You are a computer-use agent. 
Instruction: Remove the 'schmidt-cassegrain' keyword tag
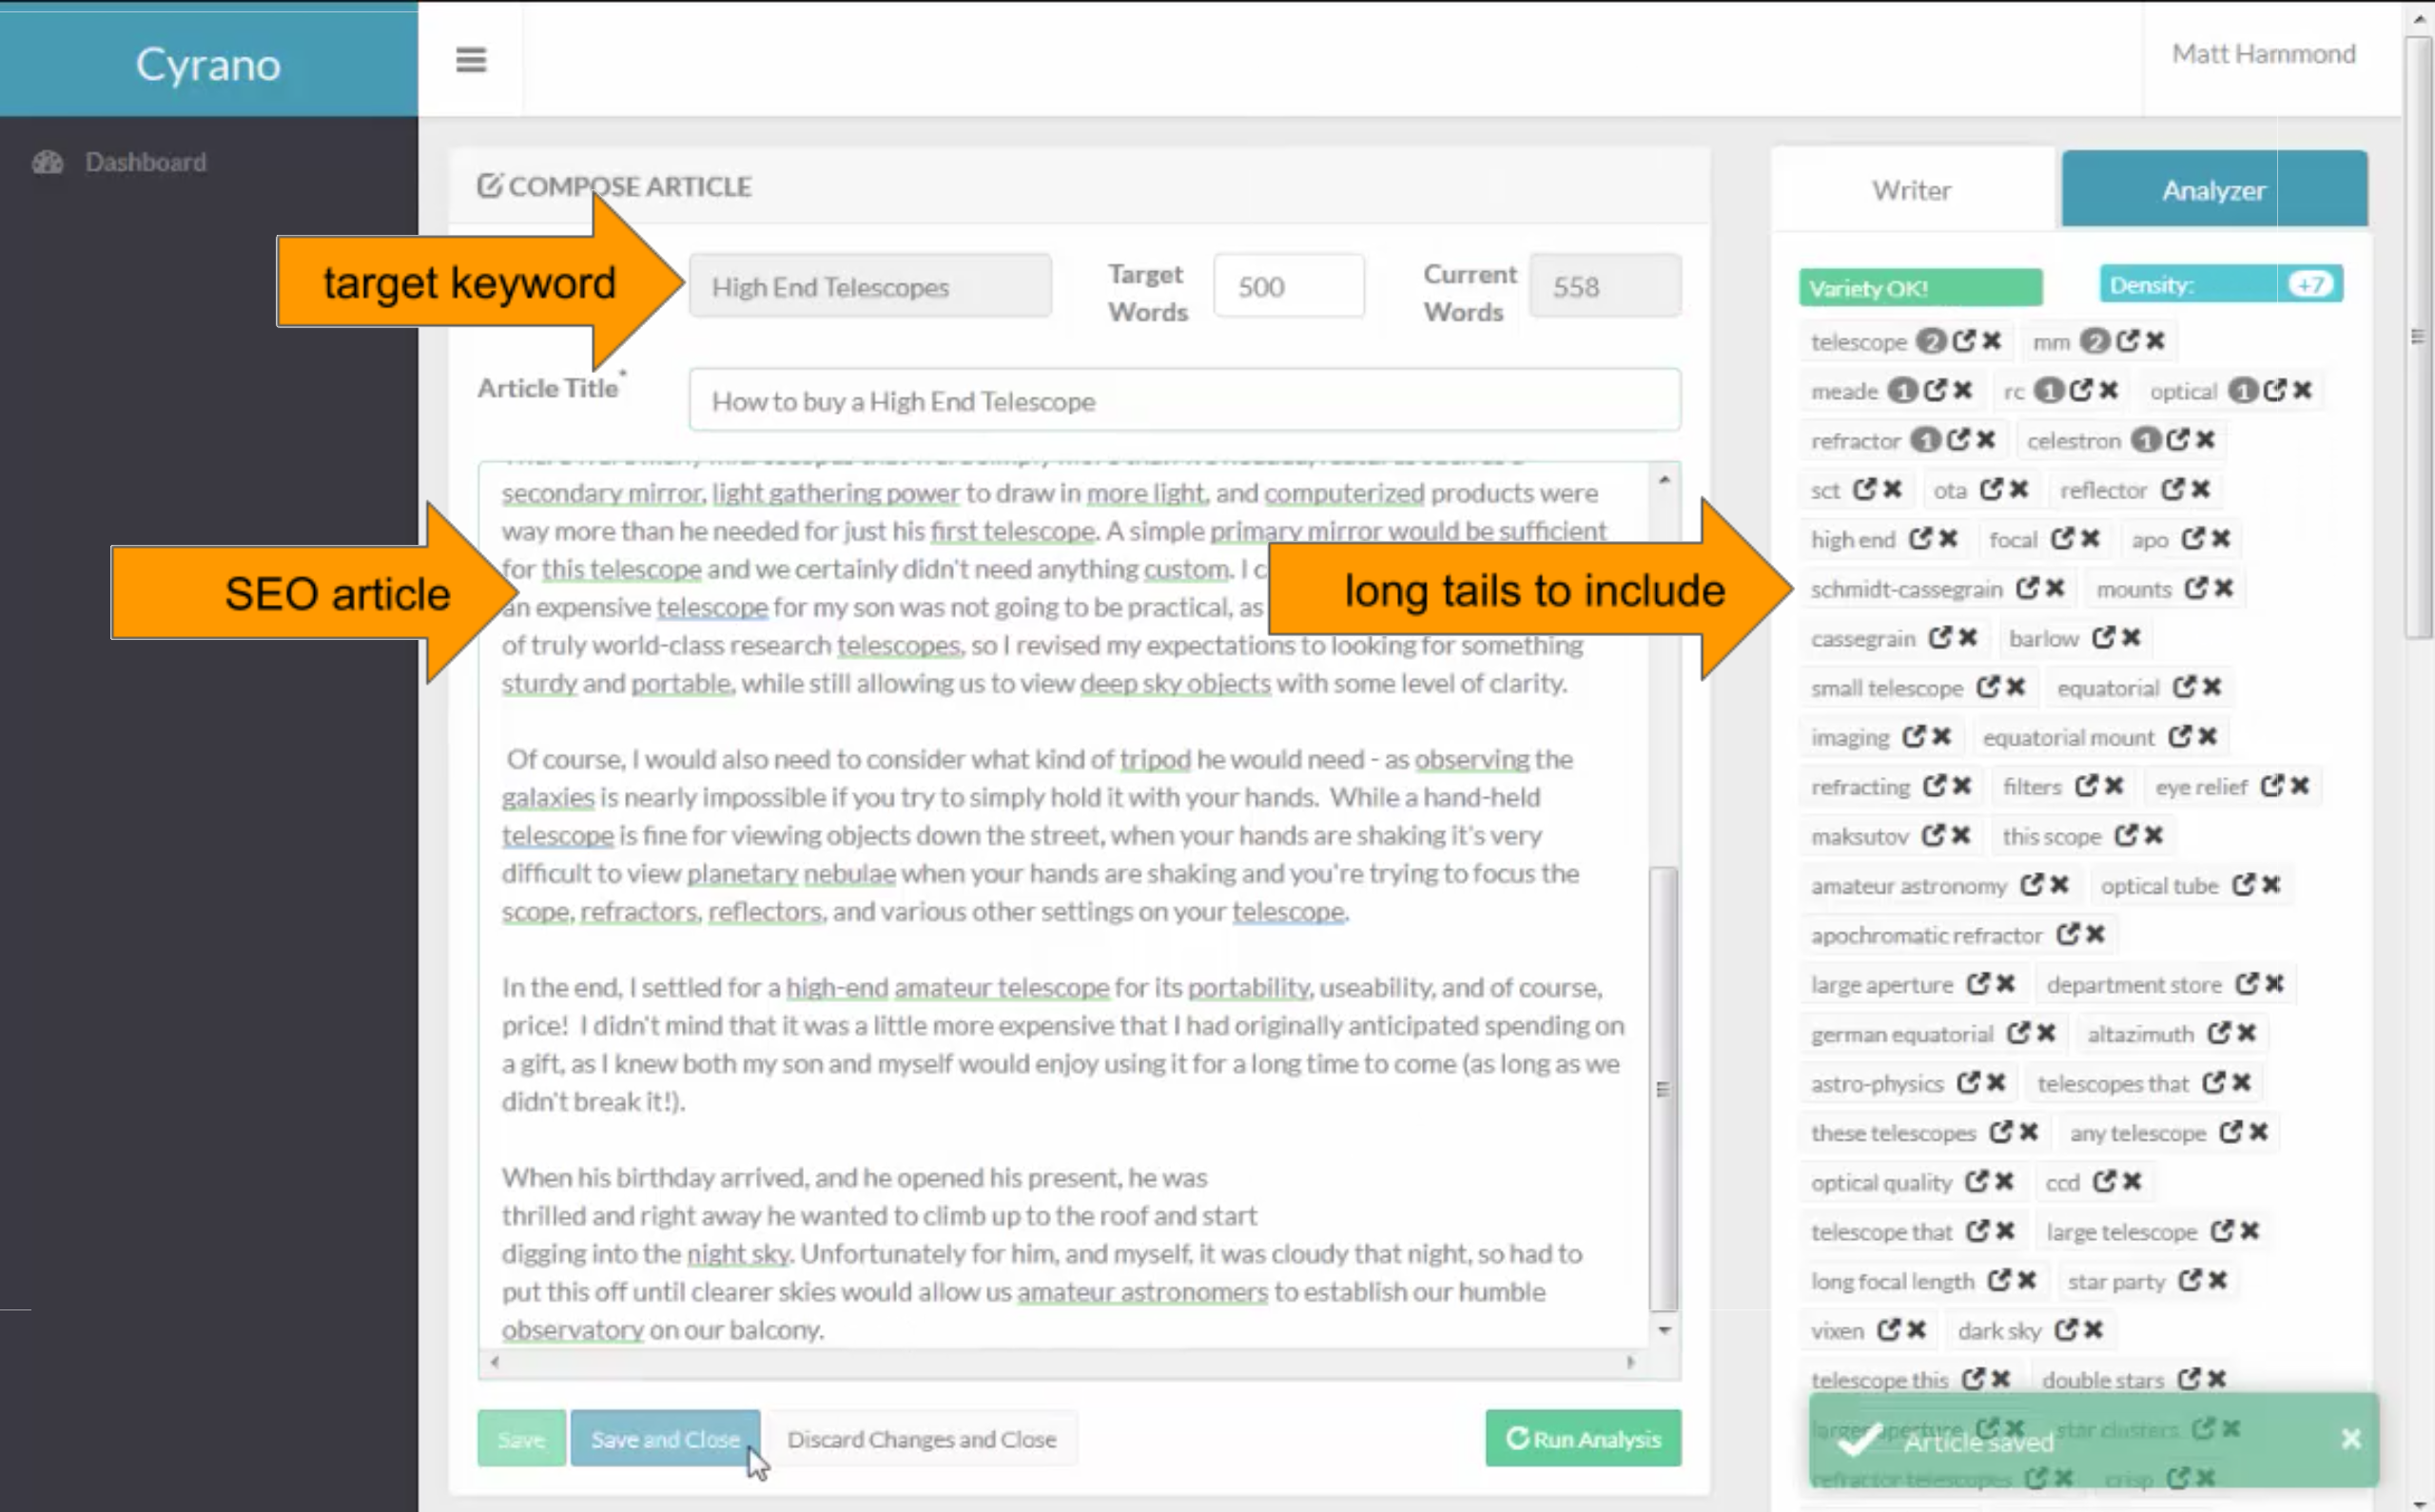click(x=2055, y=588)
